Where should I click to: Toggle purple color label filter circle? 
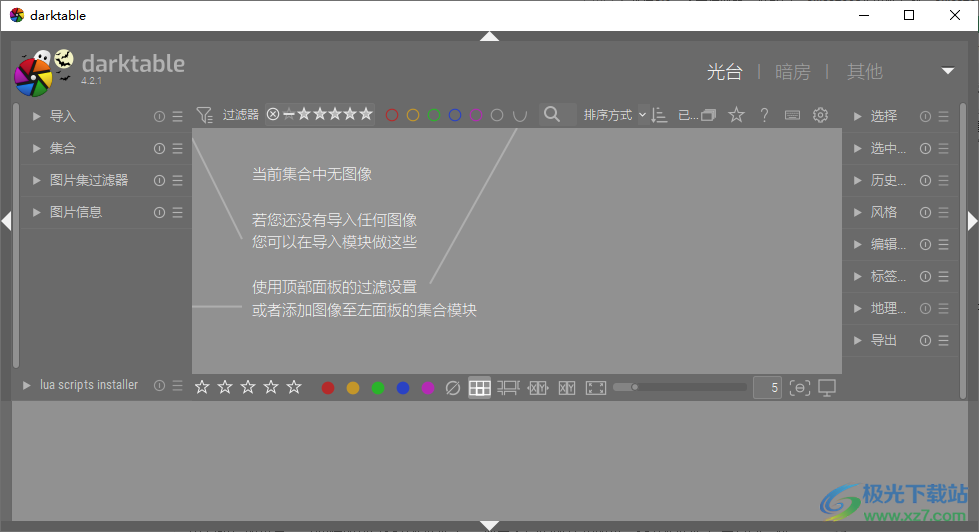tap(476, 115)
